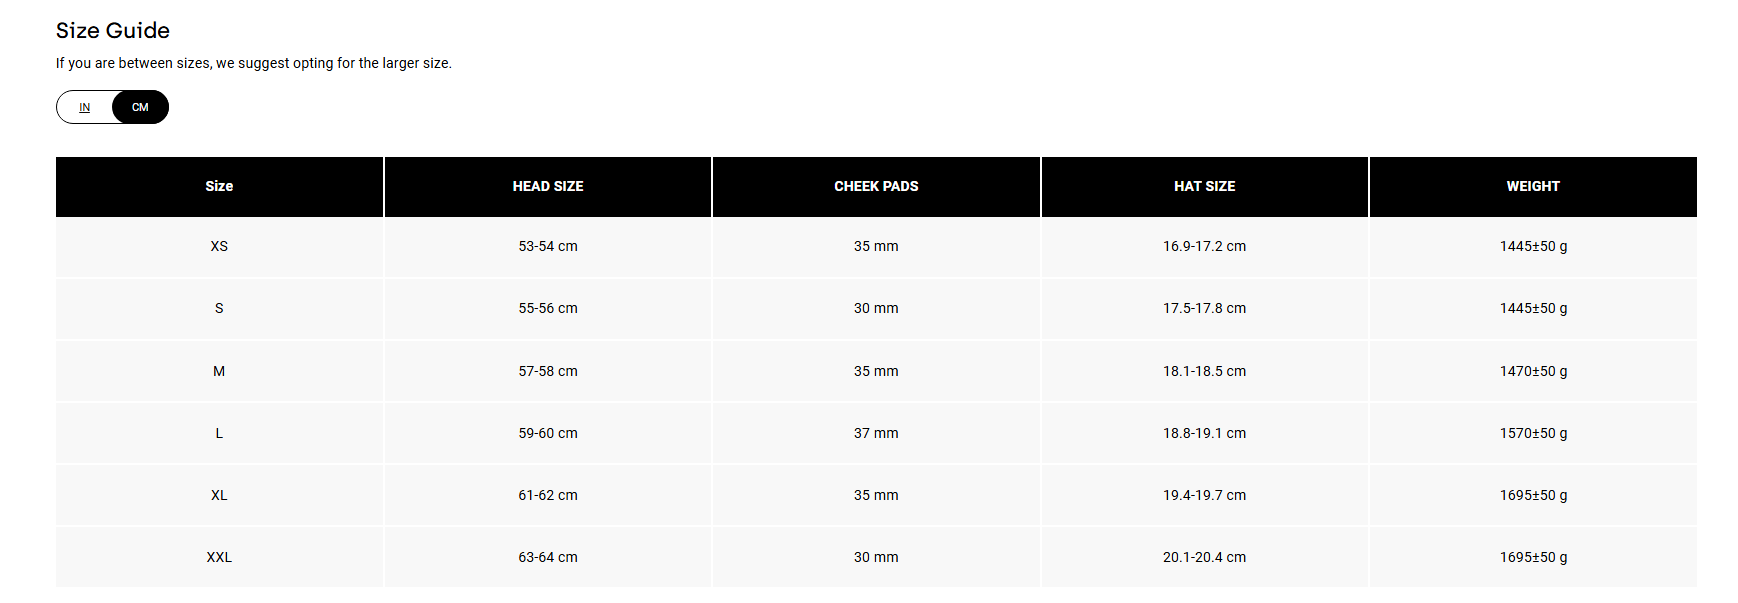Click the 1570±50 g weight cell
Viewport: 1738px width, 603px height.
[1533, 433]
